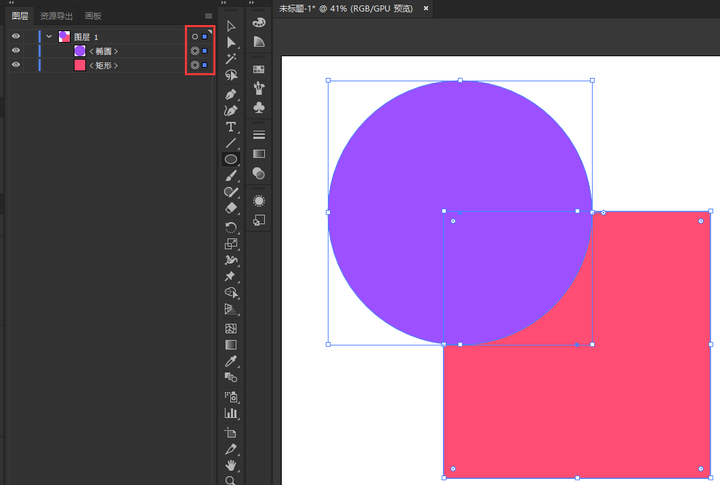Choose the Puppet Warp pin tool
Viewport: 720px width, 485px height.
coord(231,276)
